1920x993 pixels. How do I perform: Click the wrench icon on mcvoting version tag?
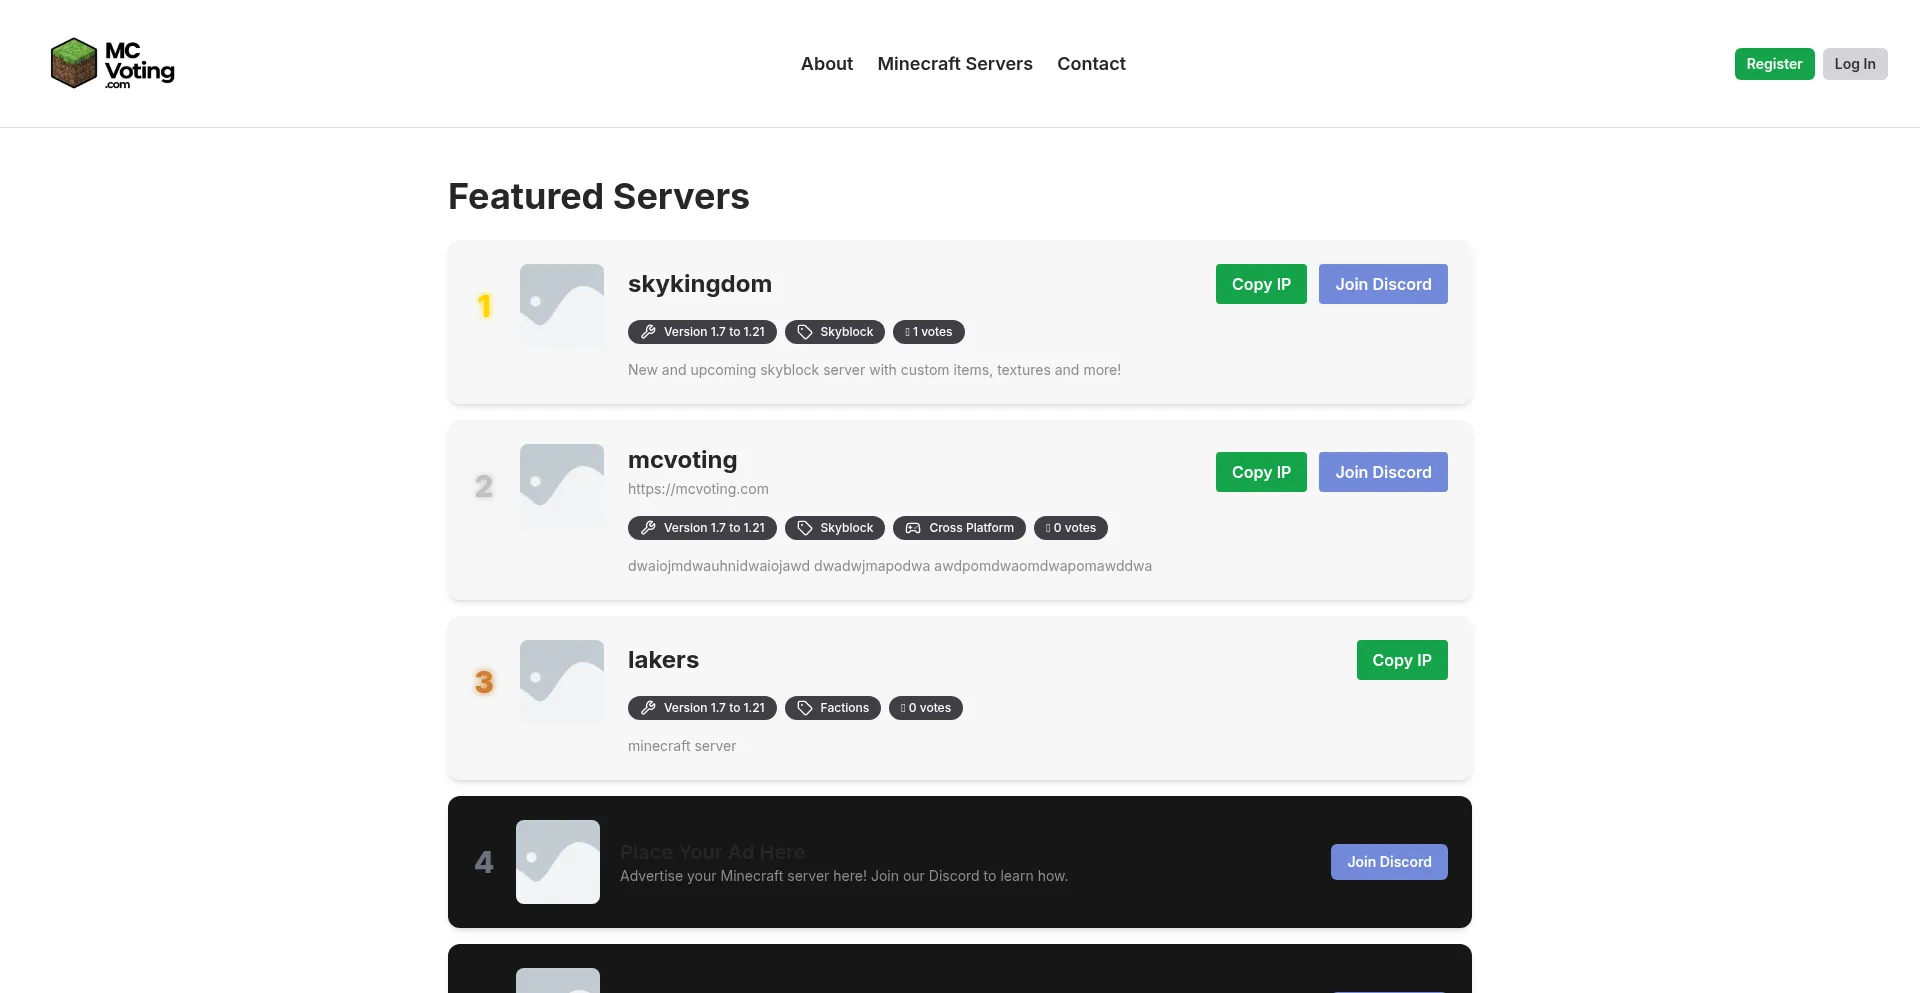648,528
